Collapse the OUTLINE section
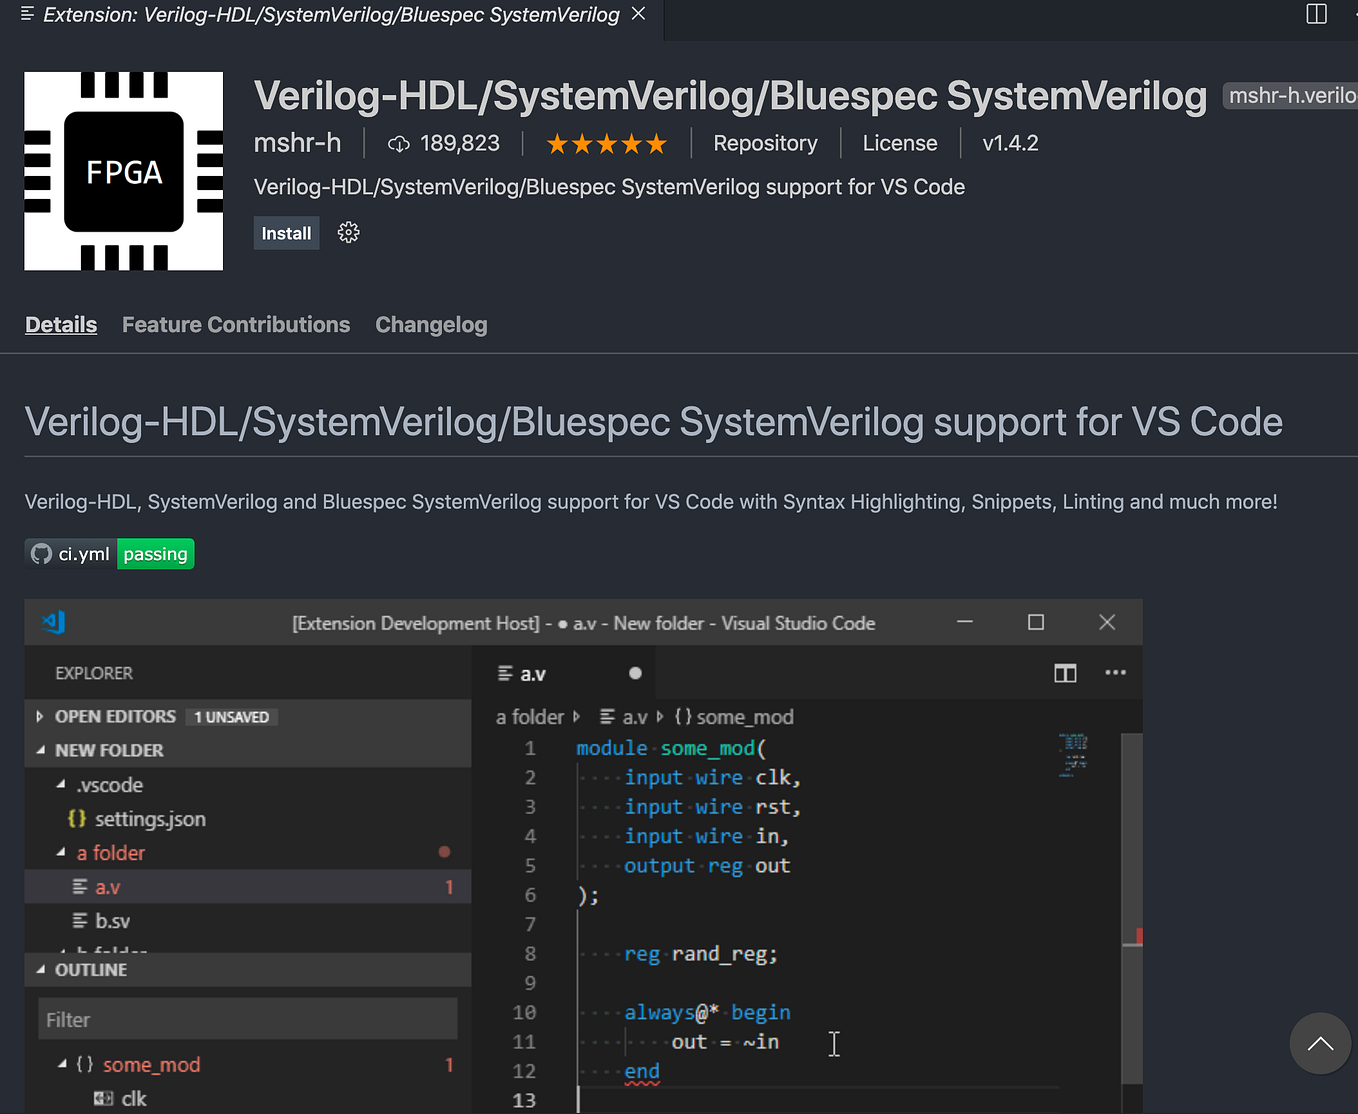This screenshot has height=1114, width=1358. (40, 969)
